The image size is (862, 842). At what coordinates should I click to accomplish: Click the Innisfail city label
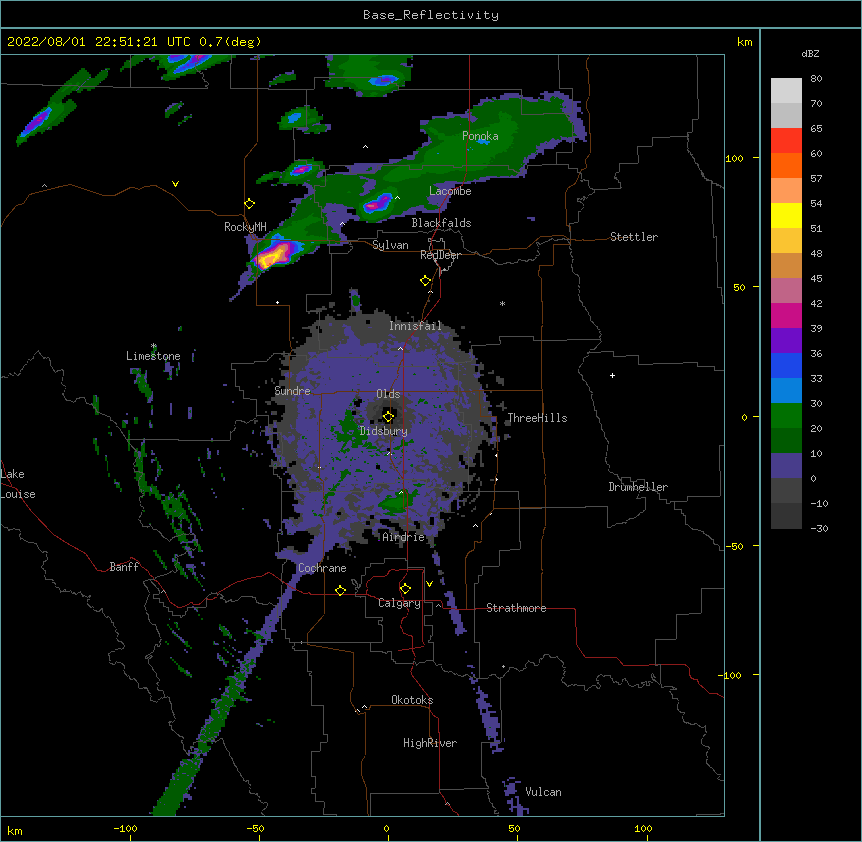click(415, 326)
